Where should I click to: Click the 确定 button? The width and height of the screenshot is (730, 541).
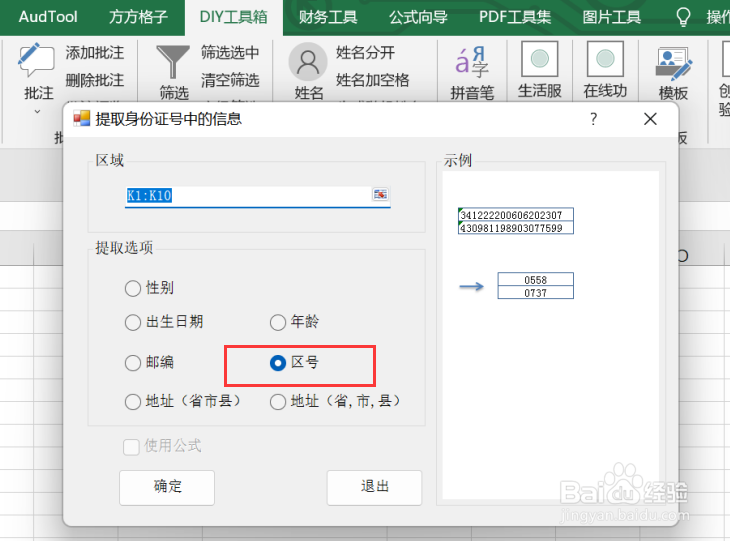[x=167, y=487]
